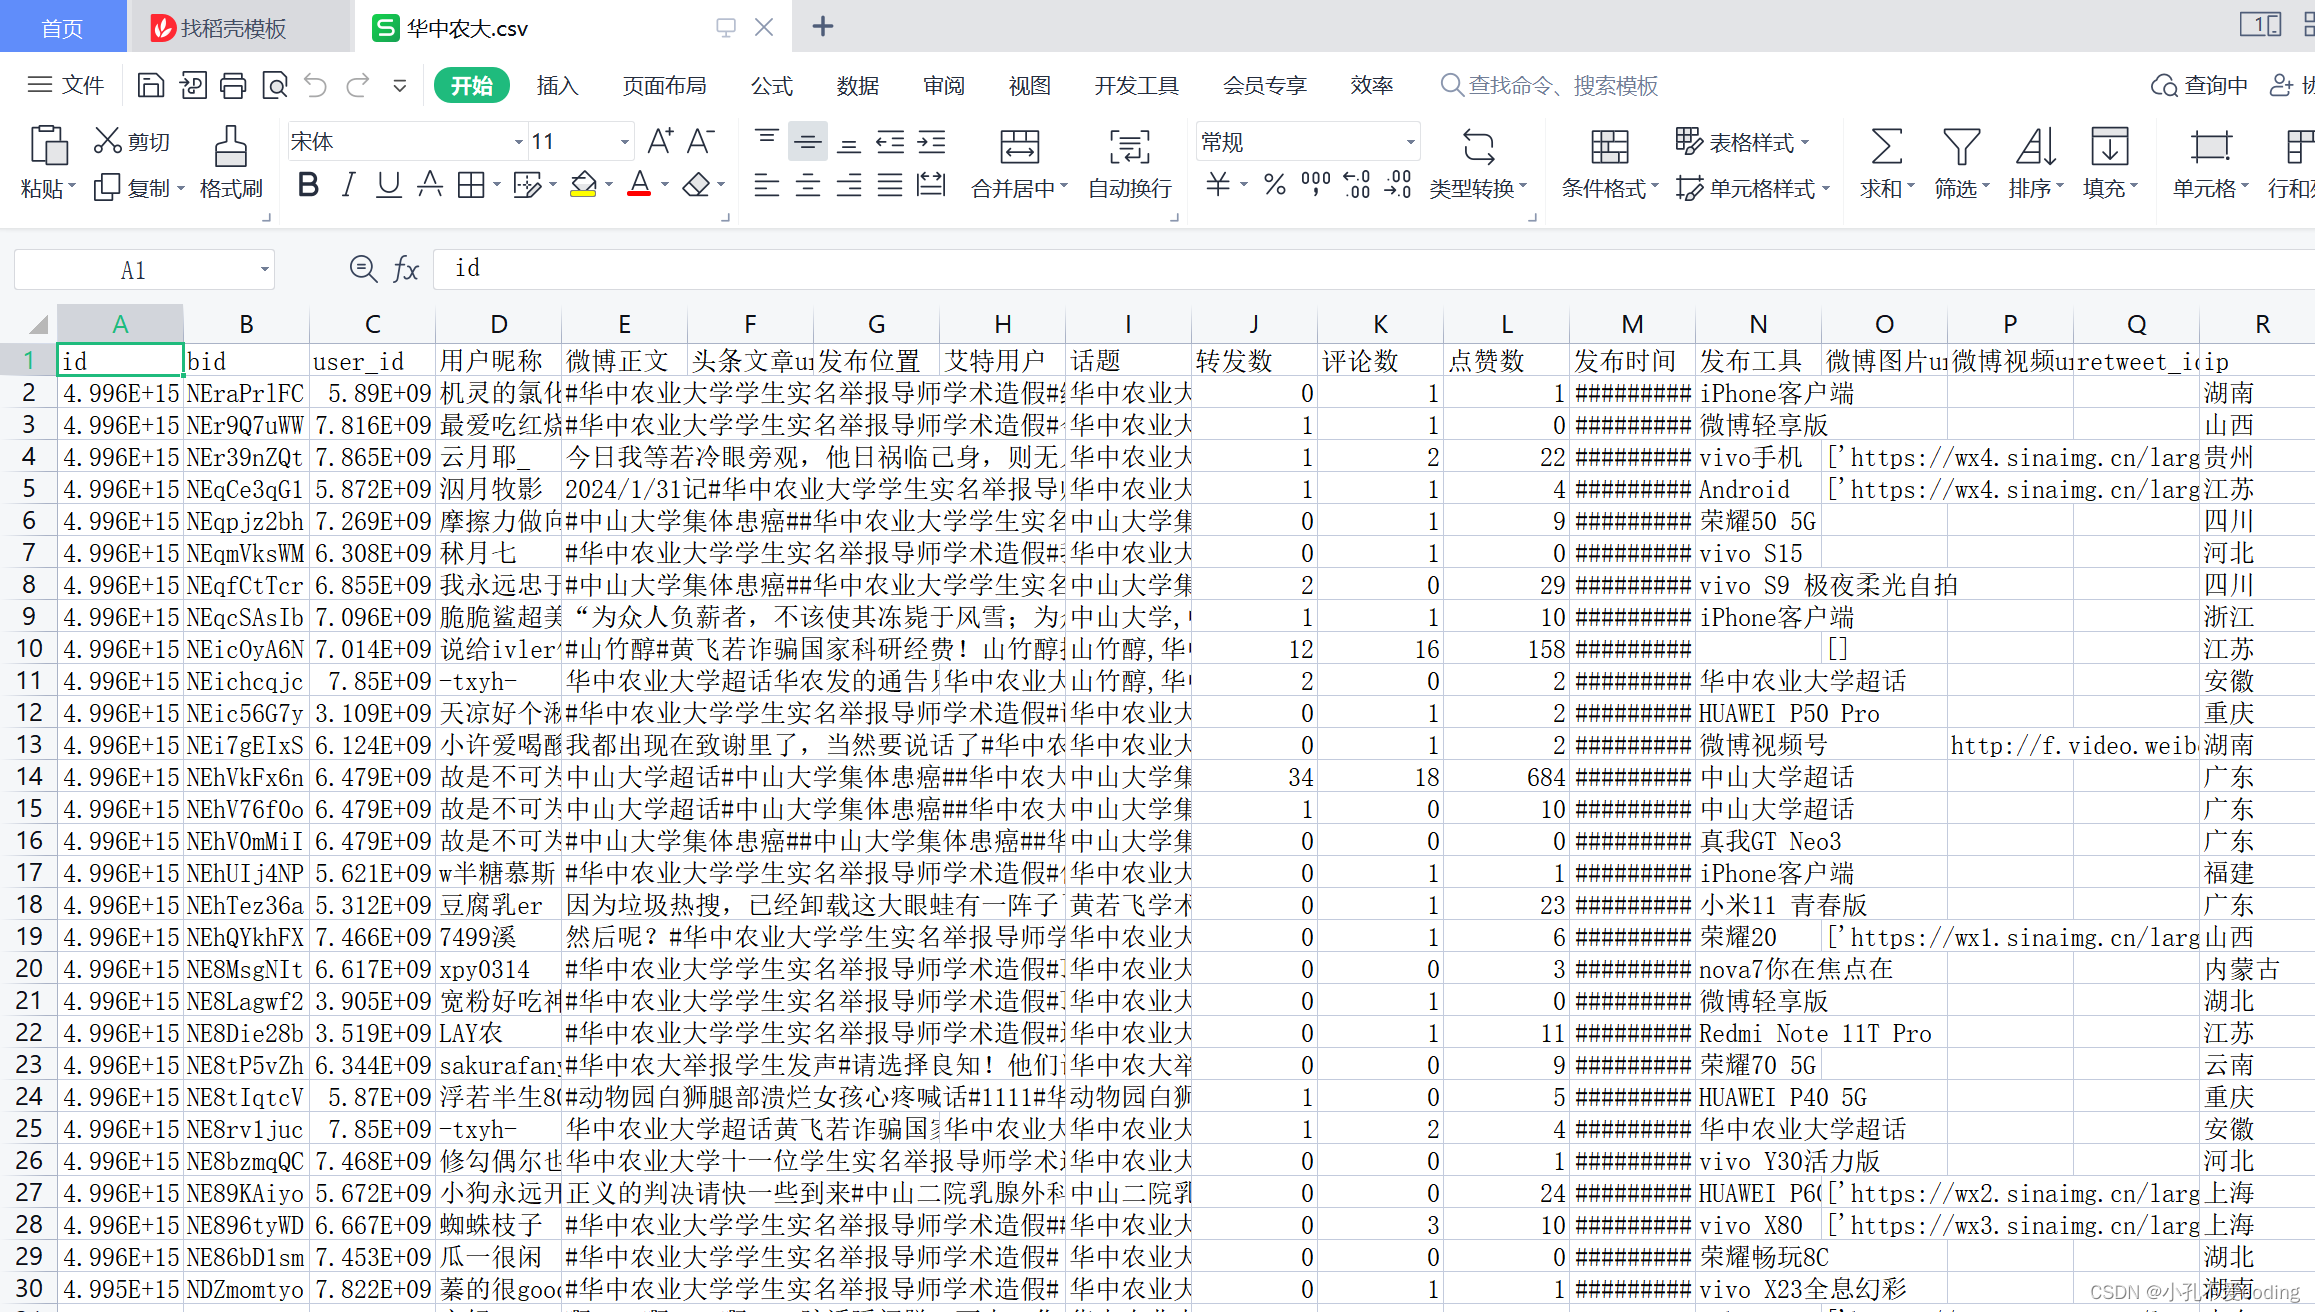This screenshot has height=1312, width=2315.
Task: Apply thousands separator format
Action: (x=1315, y=185)
